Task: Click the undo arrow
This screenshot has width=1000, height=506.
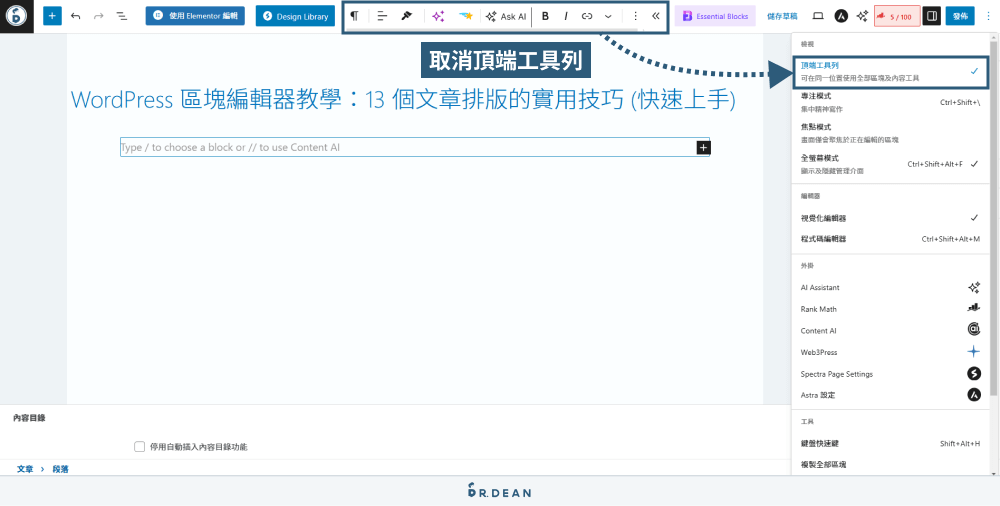Action: pyautogui.click(x=76, y=16)
